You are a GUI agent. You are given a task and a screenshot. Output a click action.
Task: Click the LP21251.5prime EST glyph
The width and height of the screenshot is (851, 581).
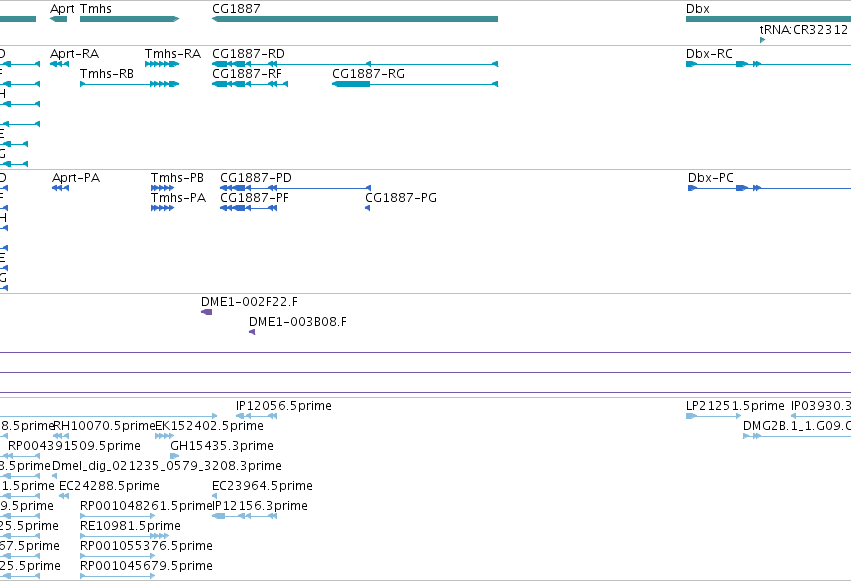[x=713, y=416]
